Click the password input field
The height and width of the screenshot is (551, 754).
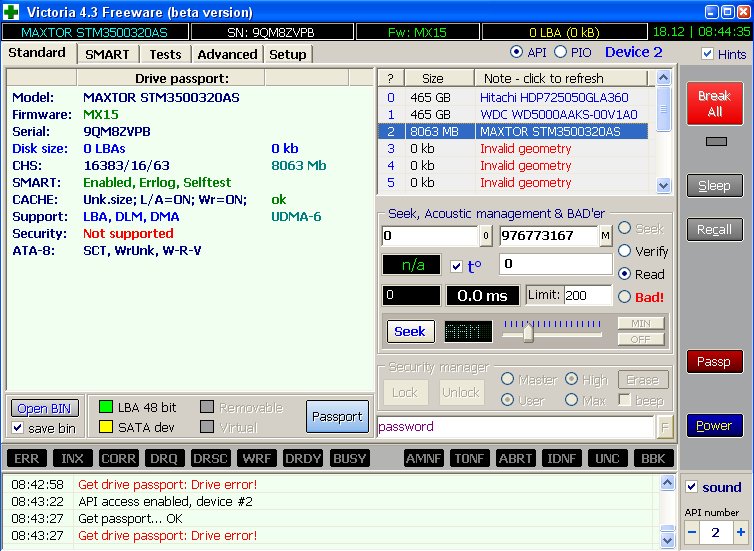pyautogui.click(x=515, y=427)
